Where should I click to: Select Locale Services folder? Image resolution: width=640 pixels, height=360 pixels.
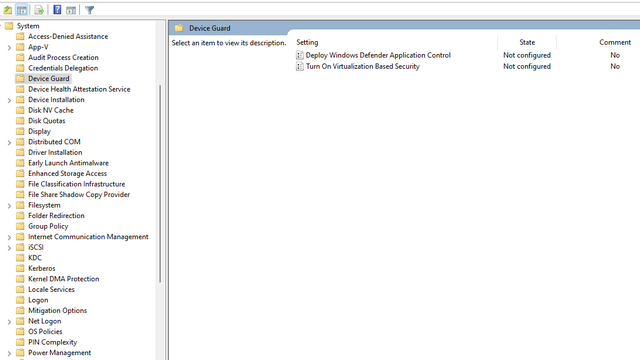tap(51, 289)
